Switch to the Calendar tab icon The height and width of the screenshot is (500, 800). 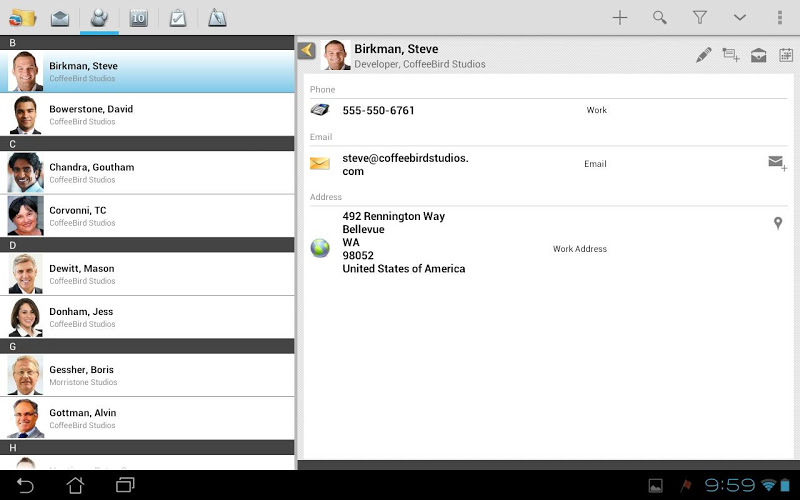point(138,18)
